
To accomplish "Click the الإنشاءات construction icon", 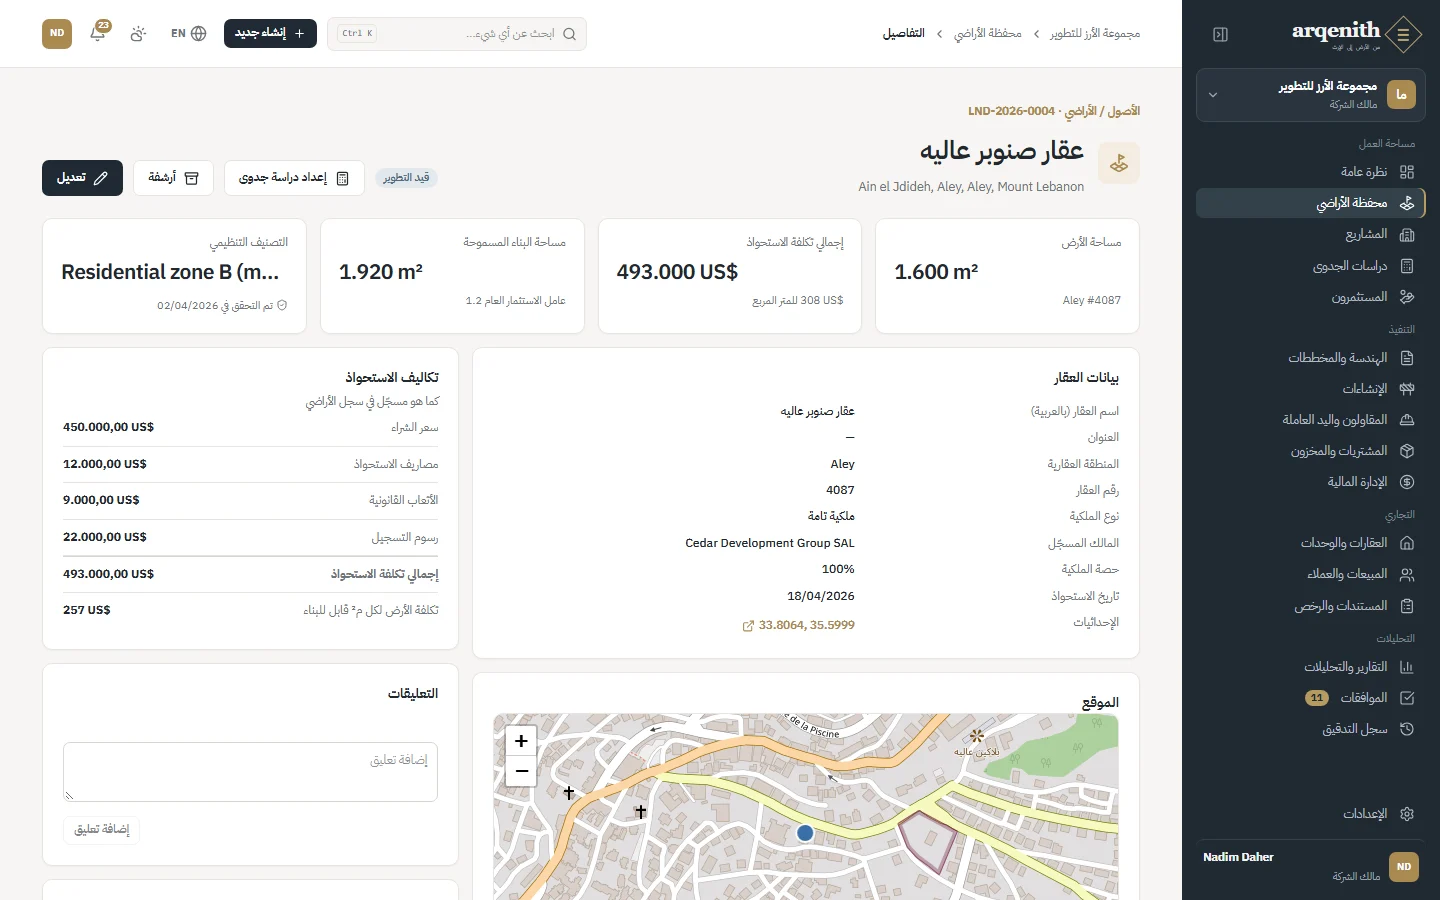I will (x=1407, y=389).
